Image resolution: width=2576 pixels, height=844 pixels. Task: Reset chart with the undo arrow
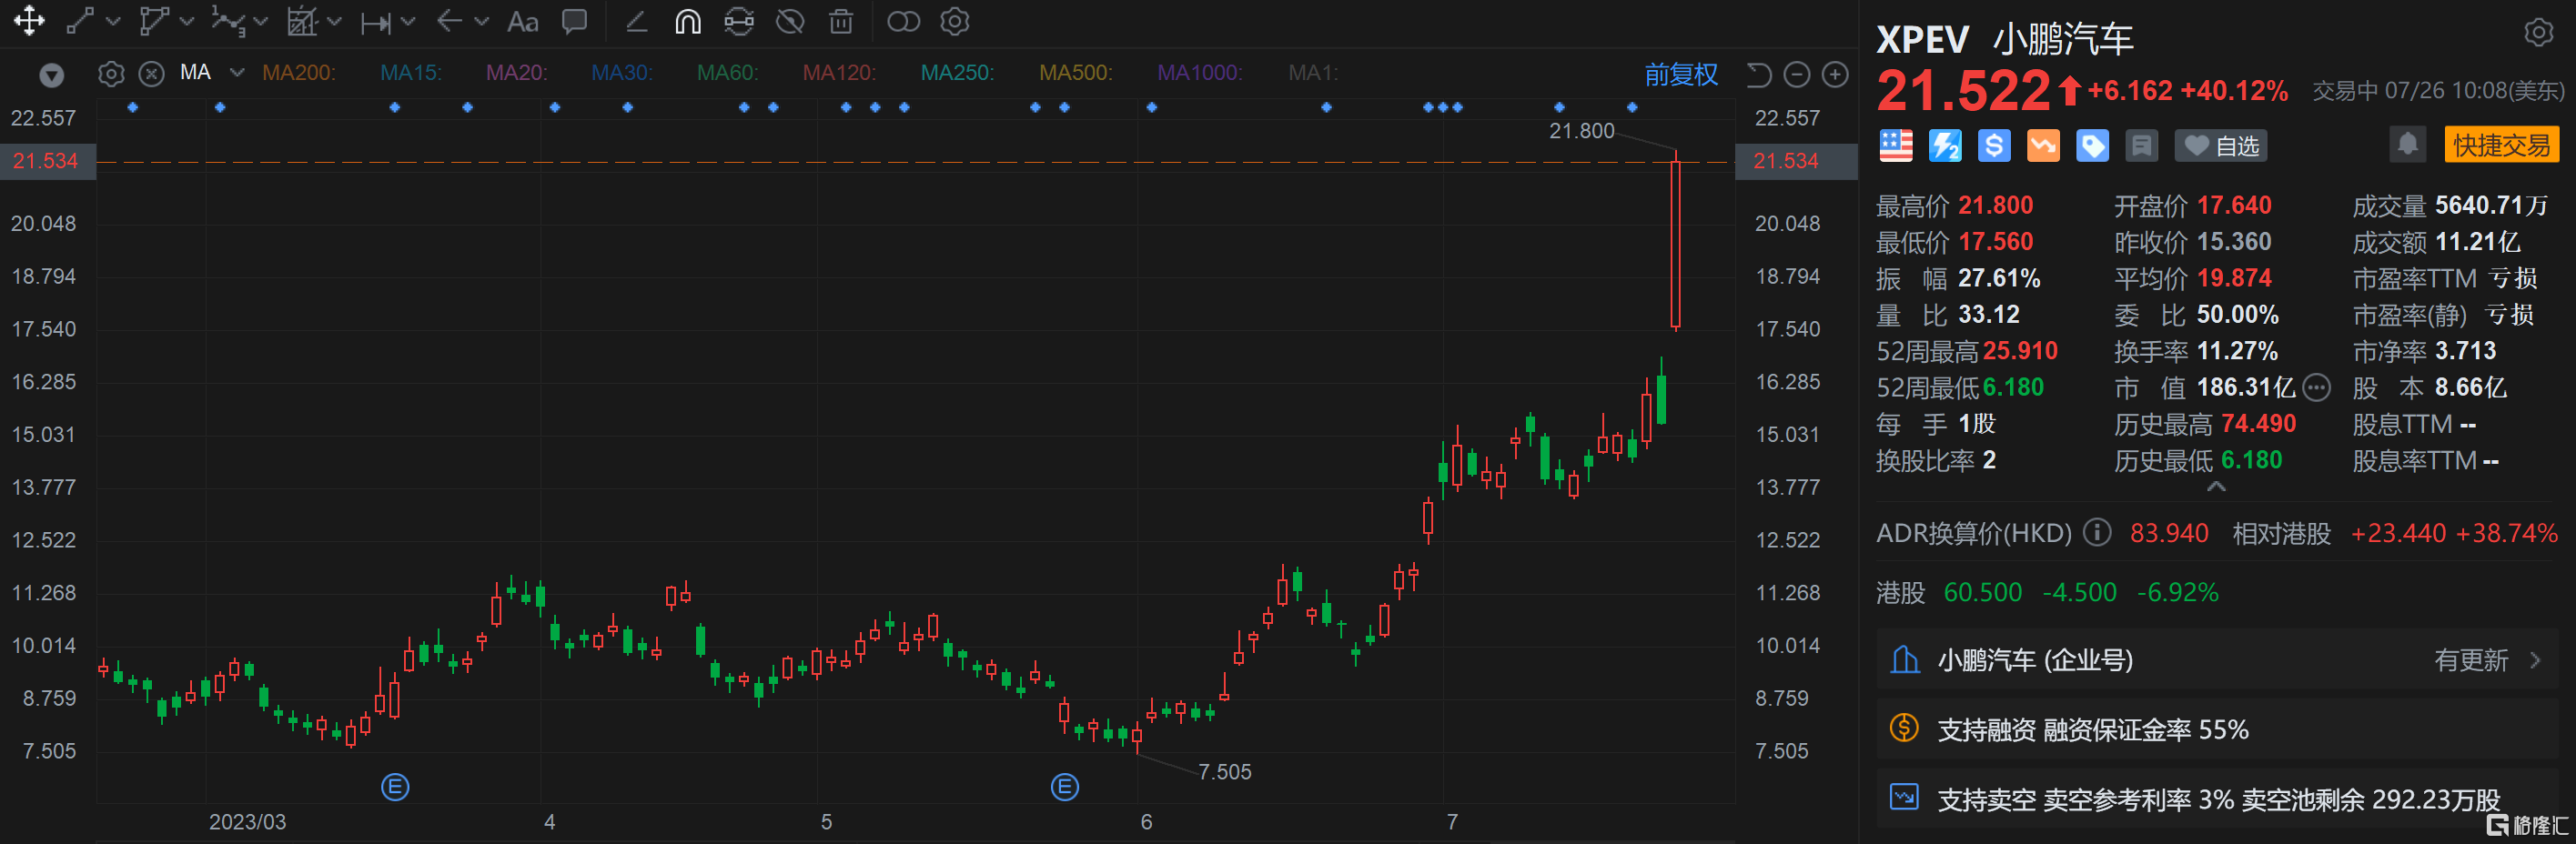(x=1758, y=74)
